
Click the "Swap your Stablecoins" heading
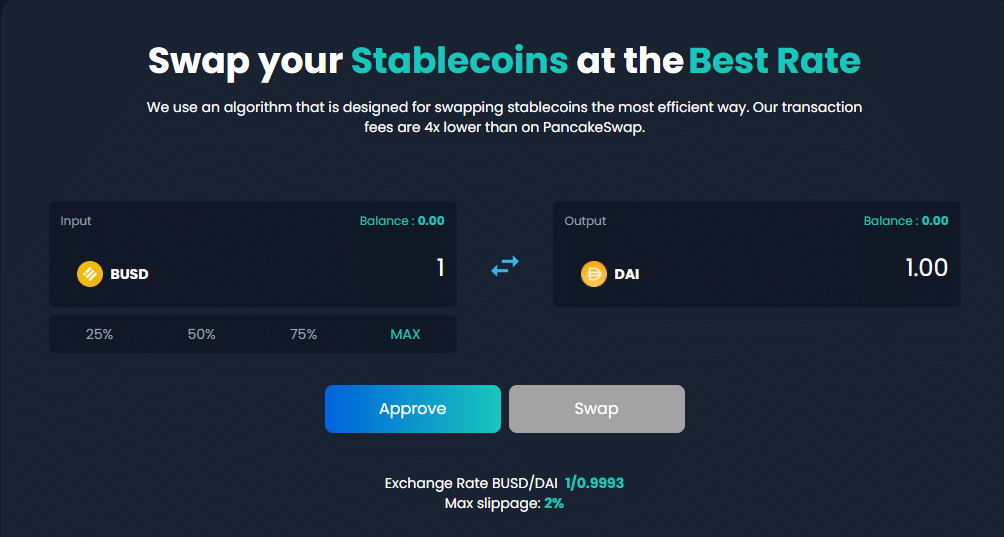358,61
